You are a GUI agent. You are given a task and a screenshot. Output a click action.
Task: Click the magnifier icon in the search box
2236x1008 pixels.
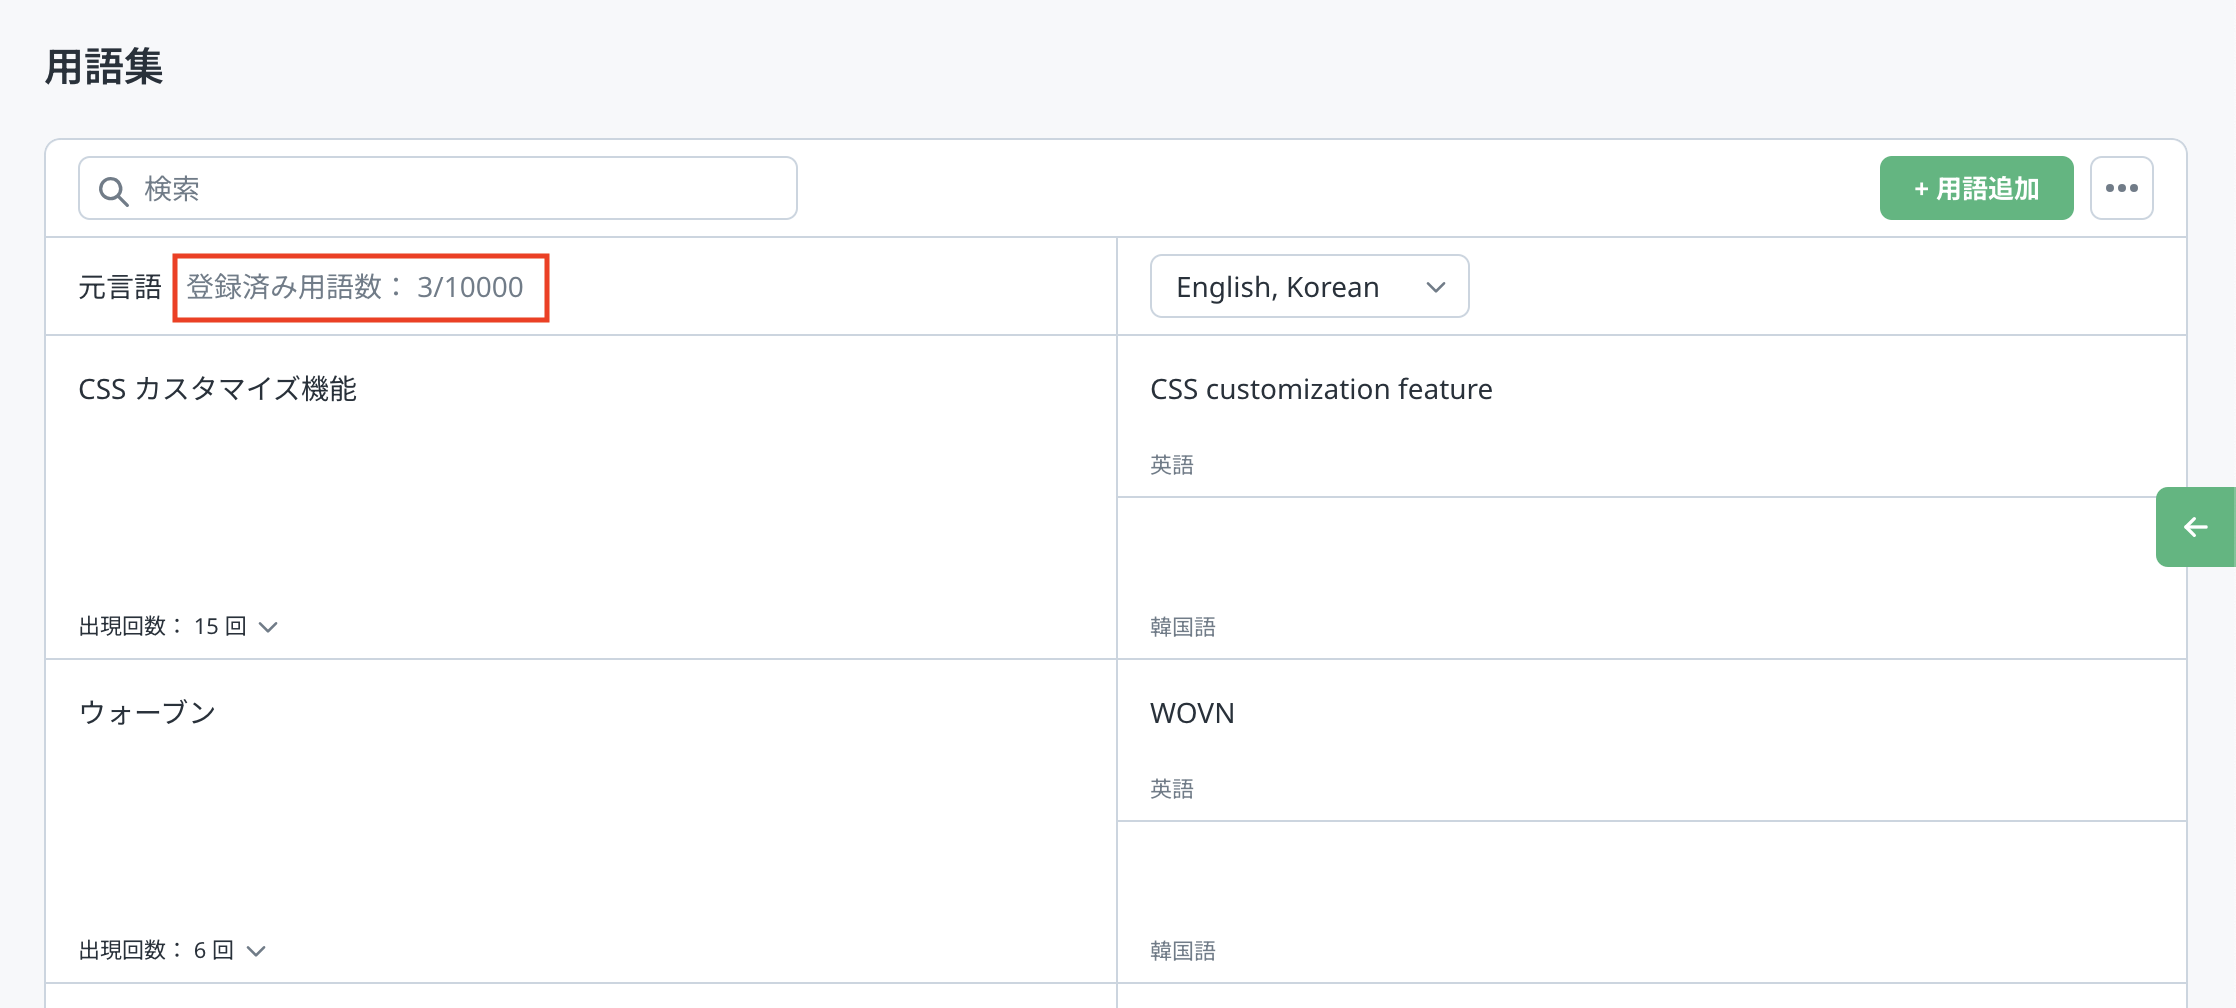tap(114, 190)
